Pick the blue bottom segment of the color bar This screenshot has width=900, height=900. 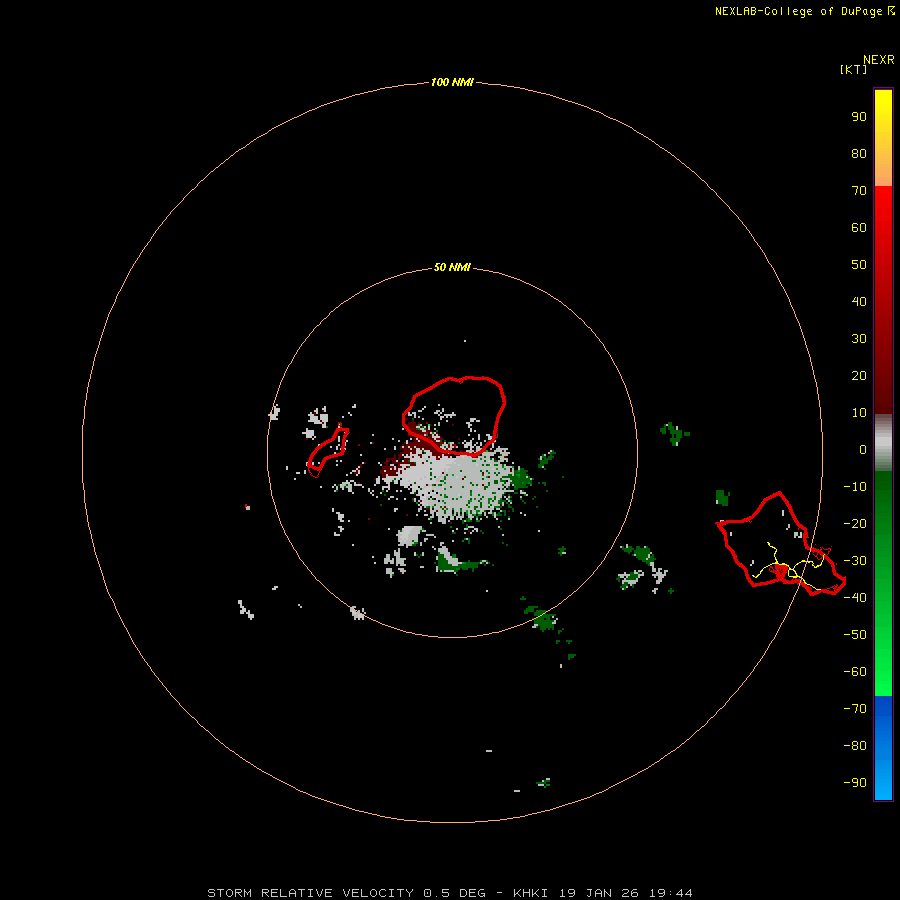[x=883, y=748]
